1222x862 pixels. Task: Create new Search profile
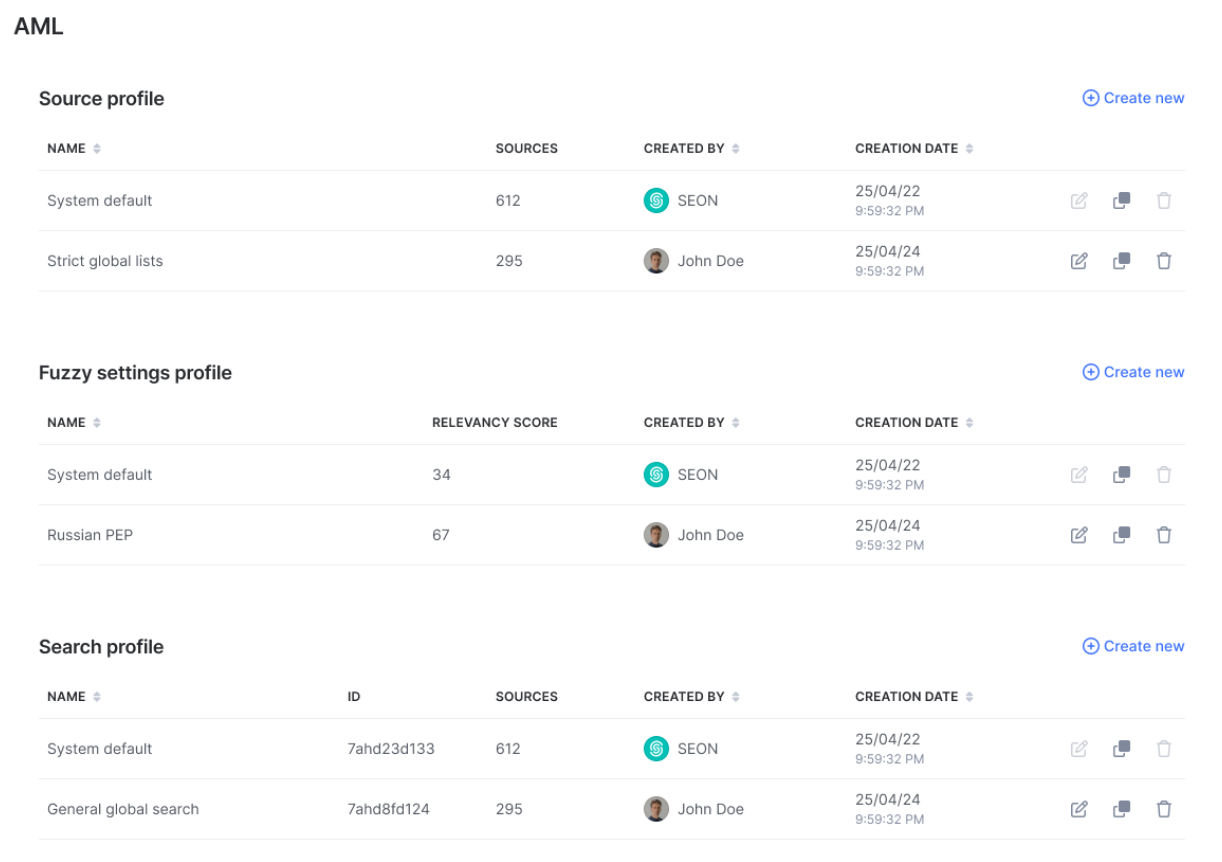tap(1133, 646)
